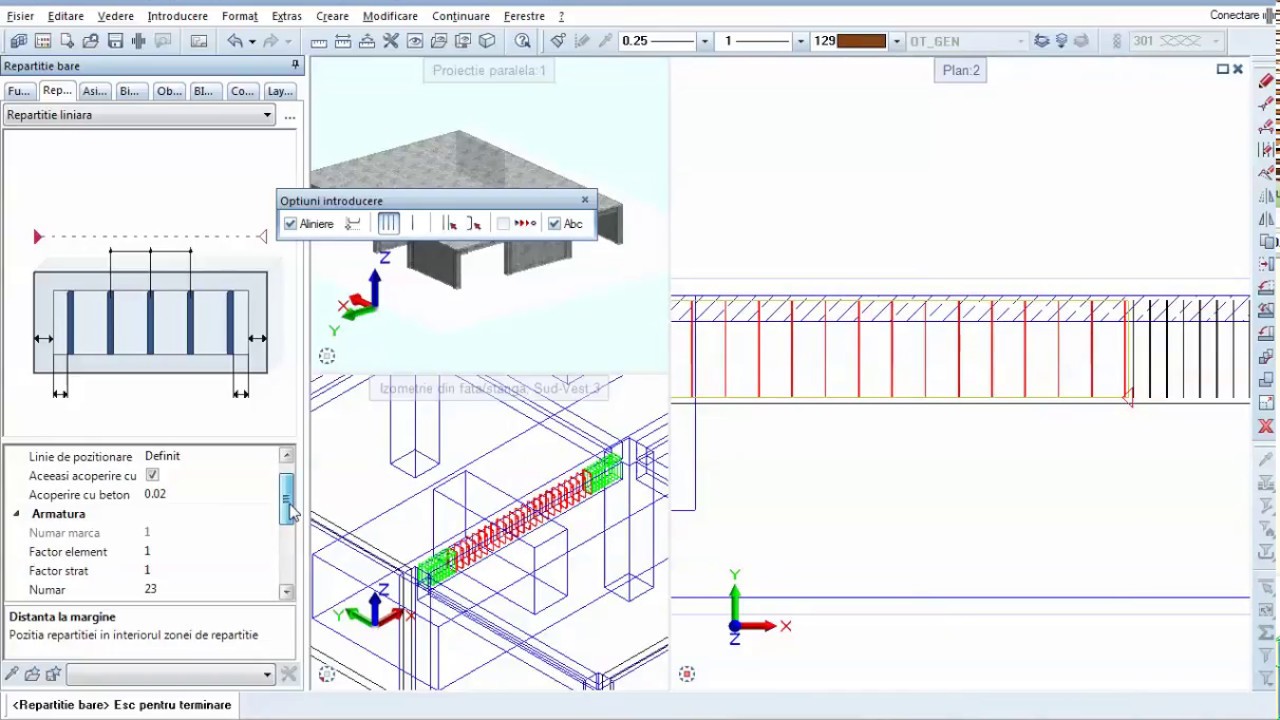Open the line type 1 dropdown

click(800, 41)
